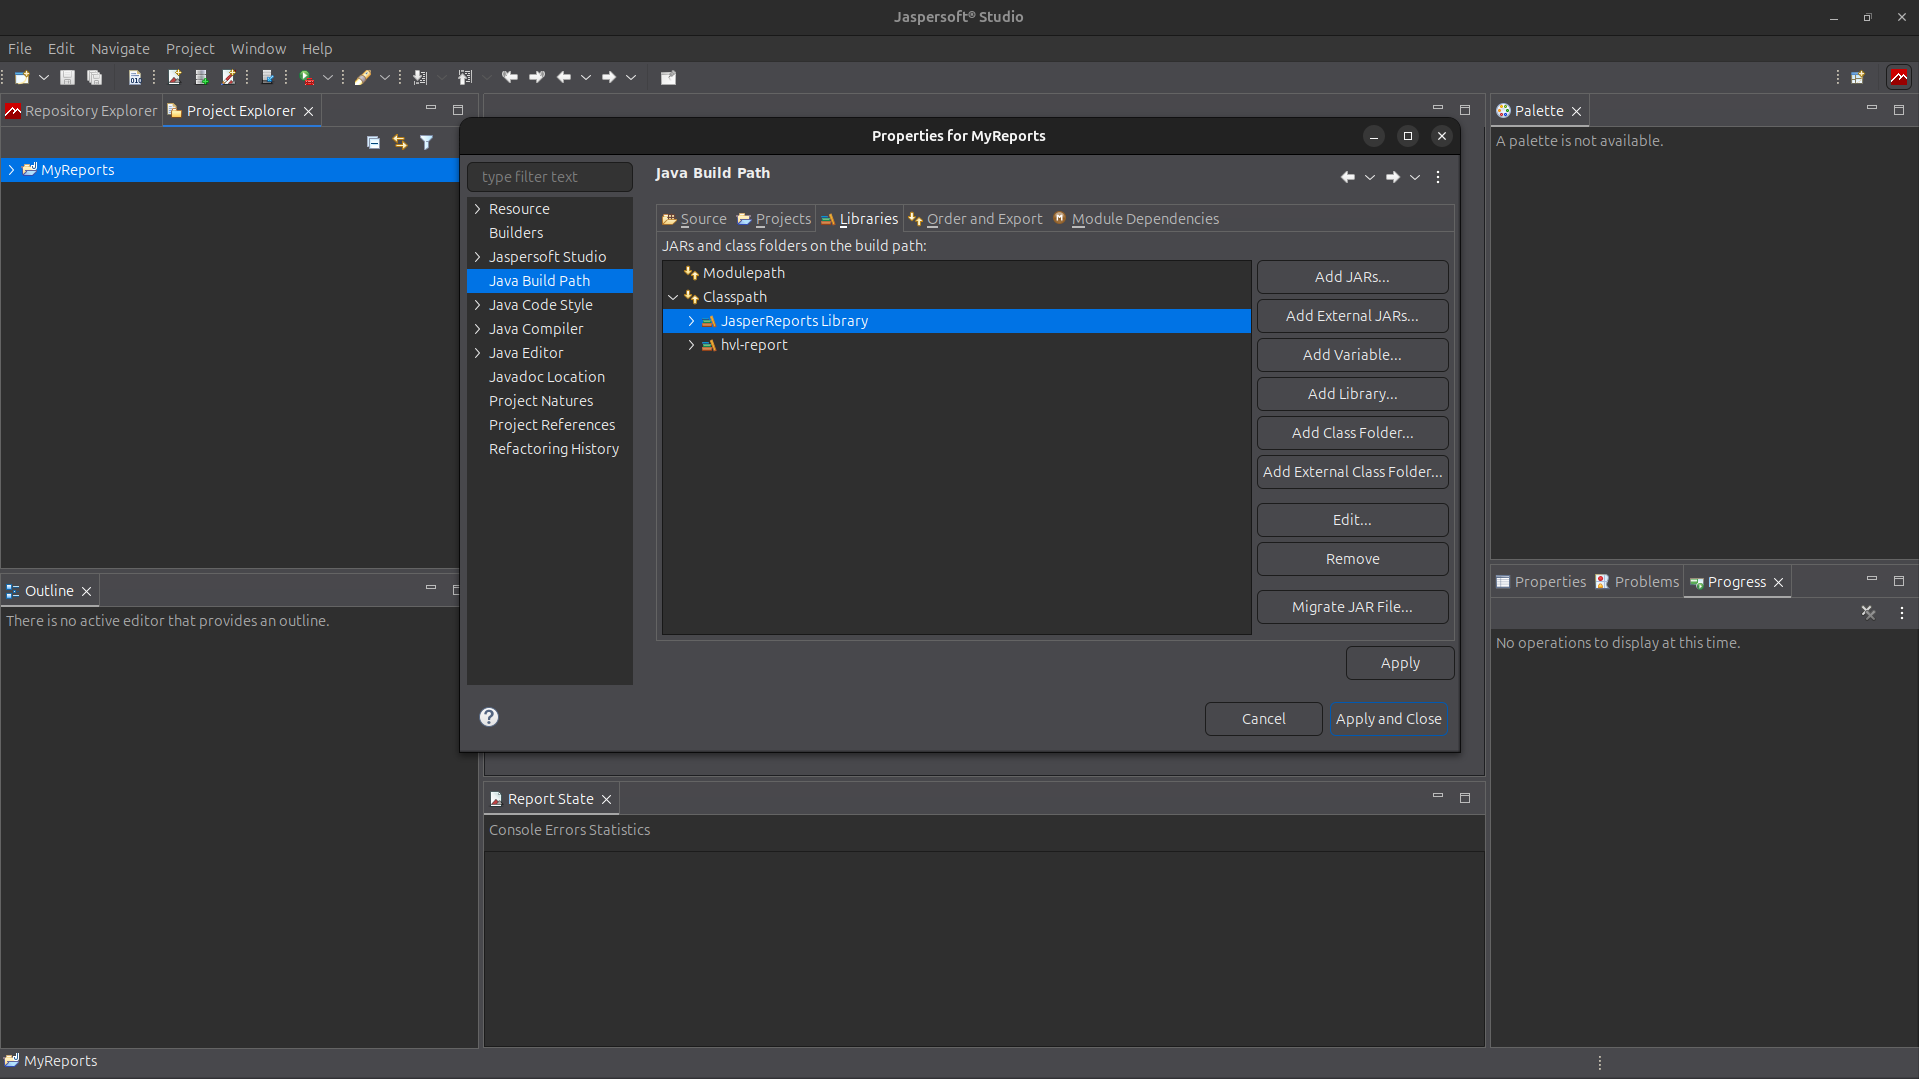Click the new data adapter icon

pos(201,77)
